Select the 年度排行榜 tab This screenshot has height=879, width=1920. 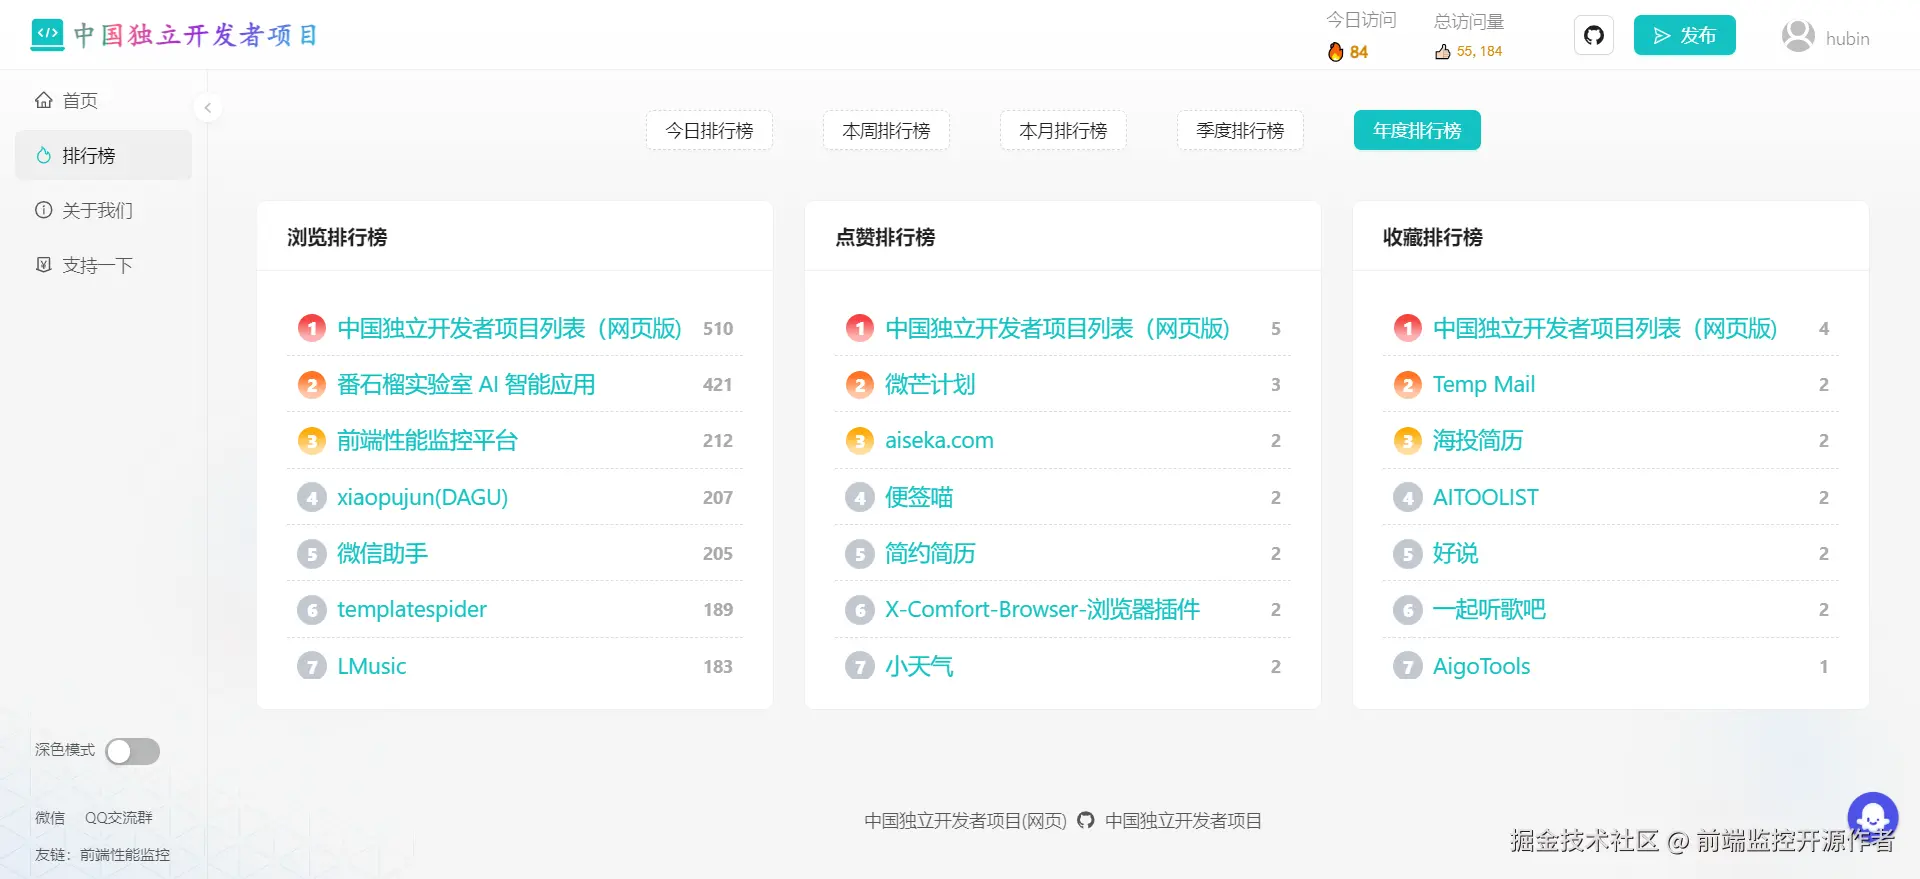point(1417,130)
